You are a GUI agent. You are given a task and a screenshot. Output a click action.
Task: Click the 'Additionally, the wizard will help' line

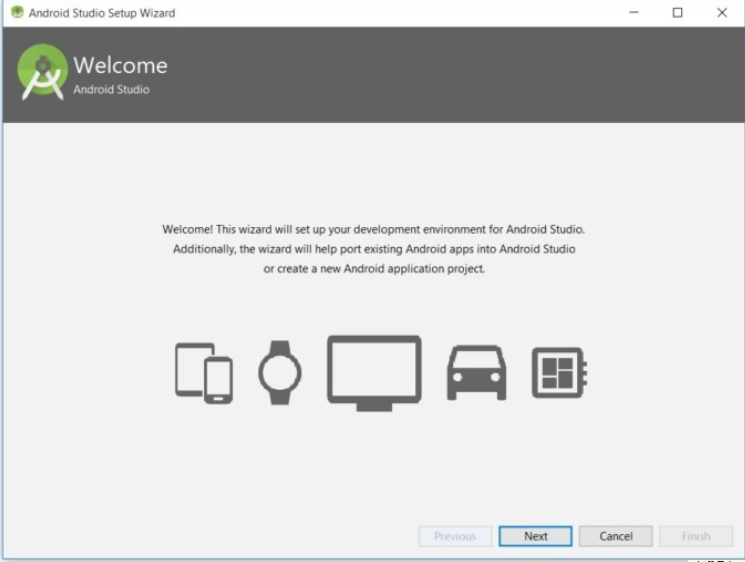pos(374,249)
